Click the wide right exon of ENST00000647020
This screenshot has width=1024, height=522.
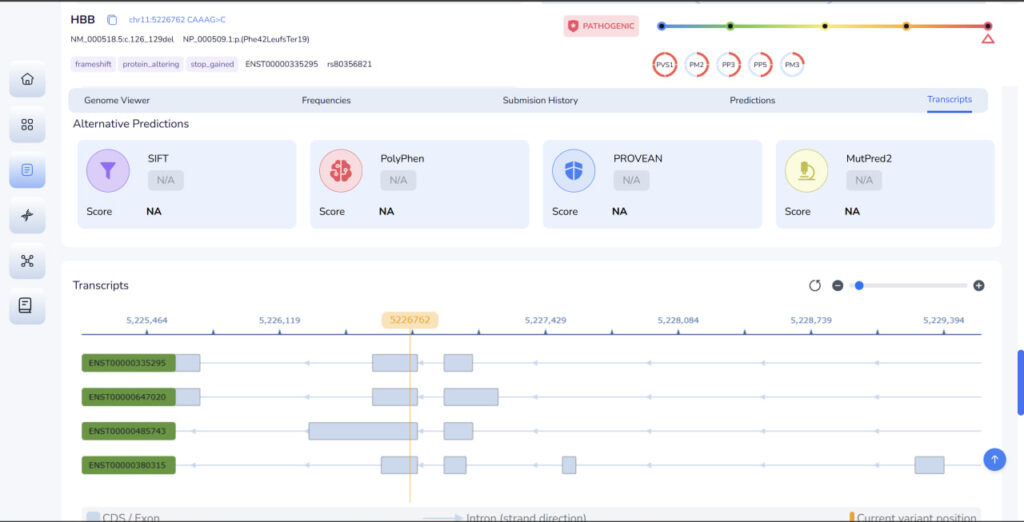471,397
